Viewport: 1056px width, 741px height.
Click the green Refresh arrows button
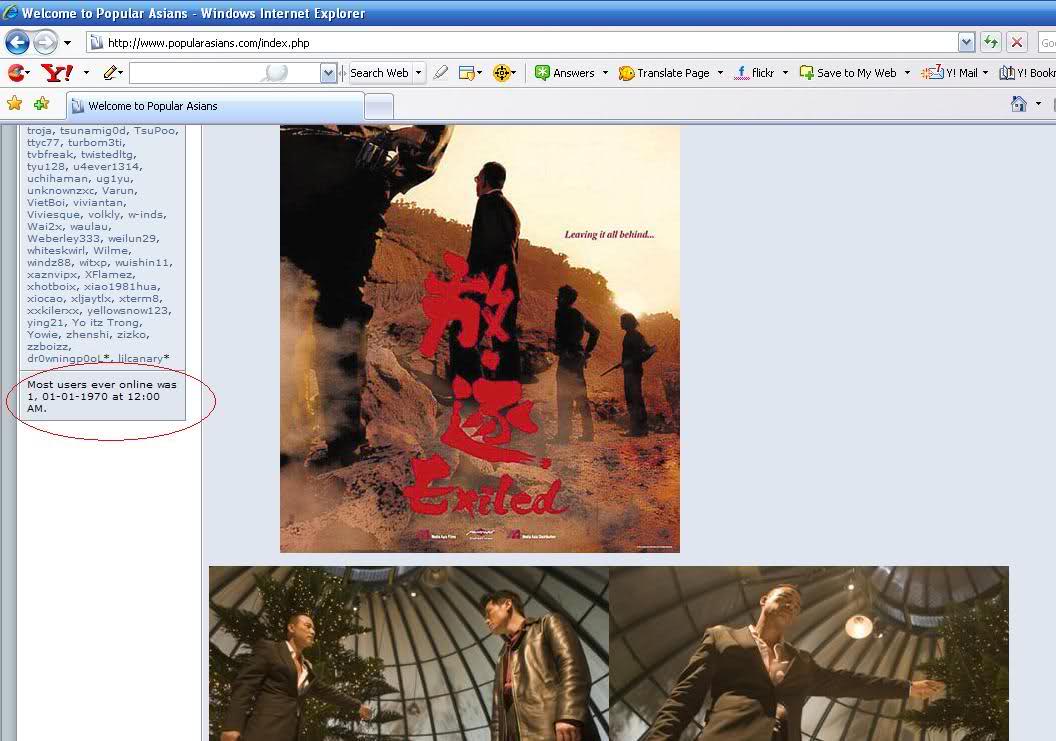point(991,43)
